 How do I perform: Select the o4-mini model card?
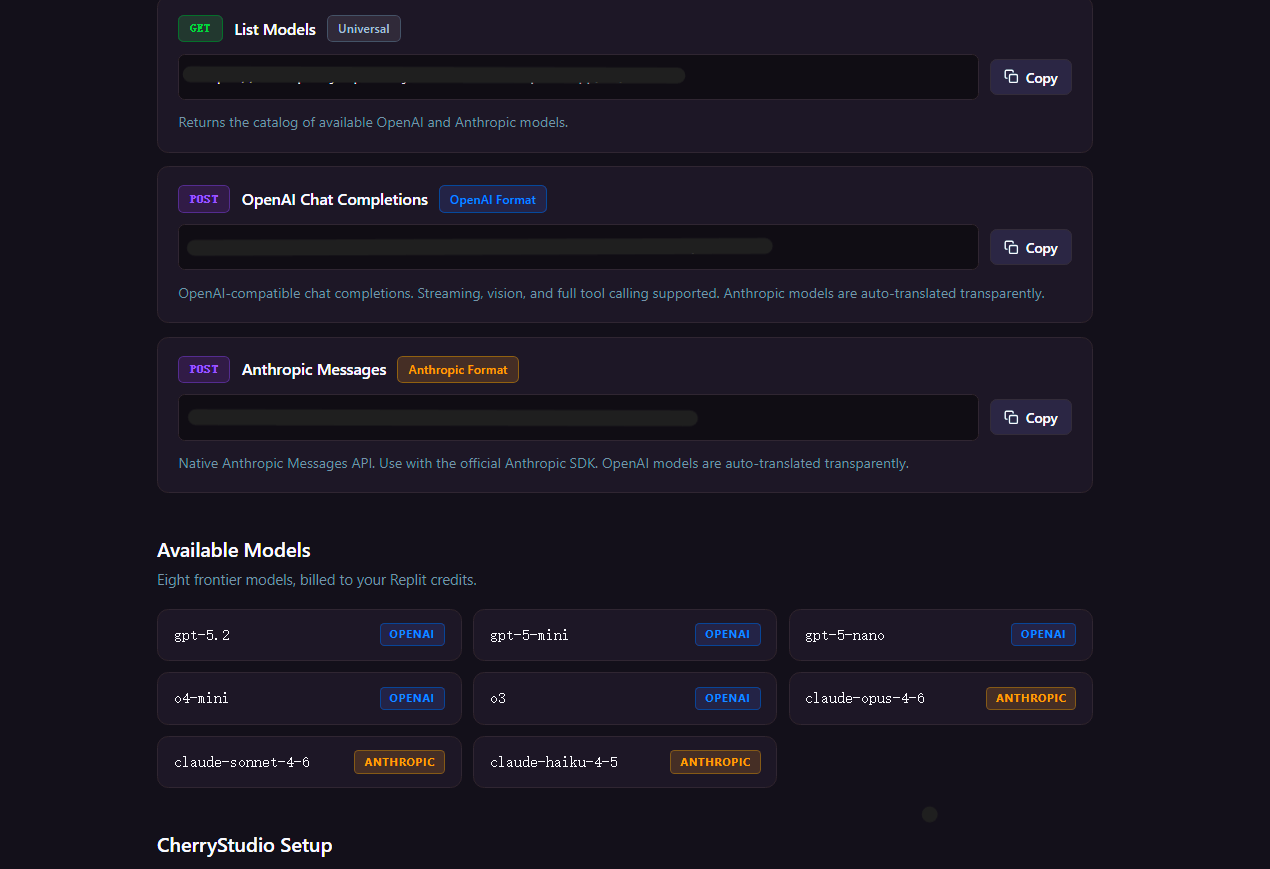[x=309, y=698]
